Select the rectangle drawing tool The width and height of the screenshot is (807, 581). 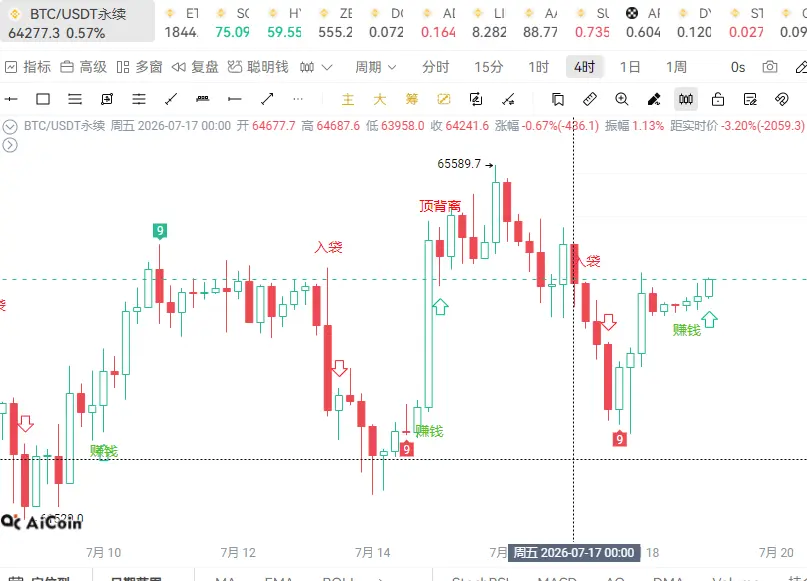coord(43,99)
